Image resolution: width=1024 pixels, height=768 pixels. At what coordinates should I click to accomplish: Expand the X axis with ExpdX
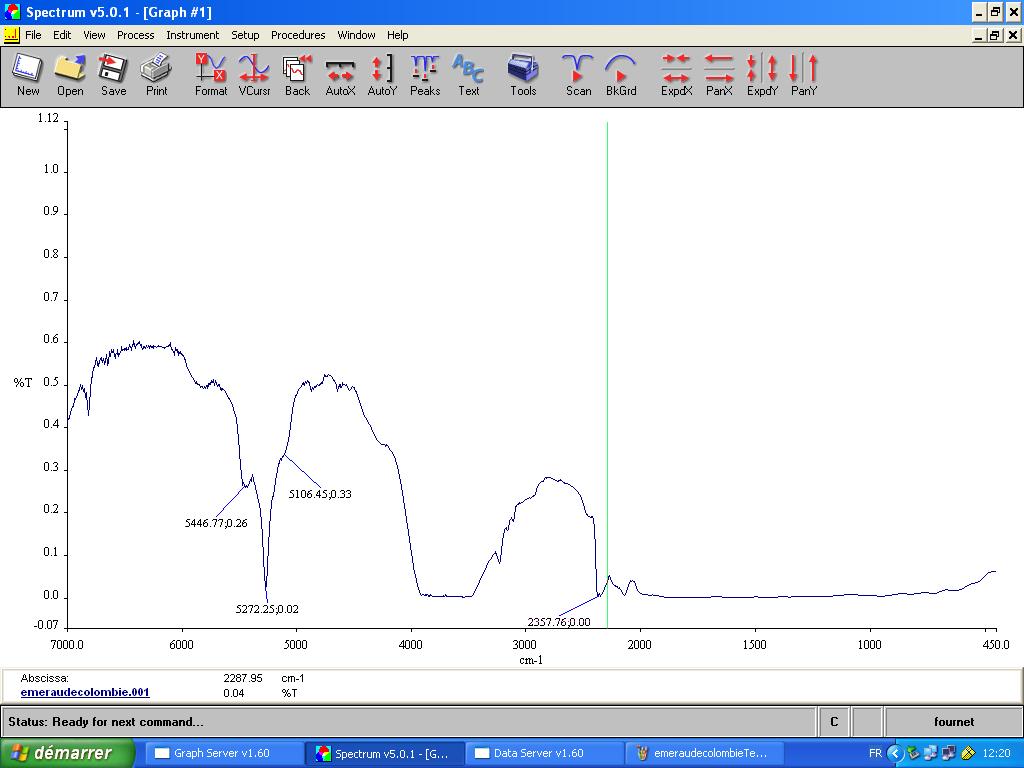point(676,75)
